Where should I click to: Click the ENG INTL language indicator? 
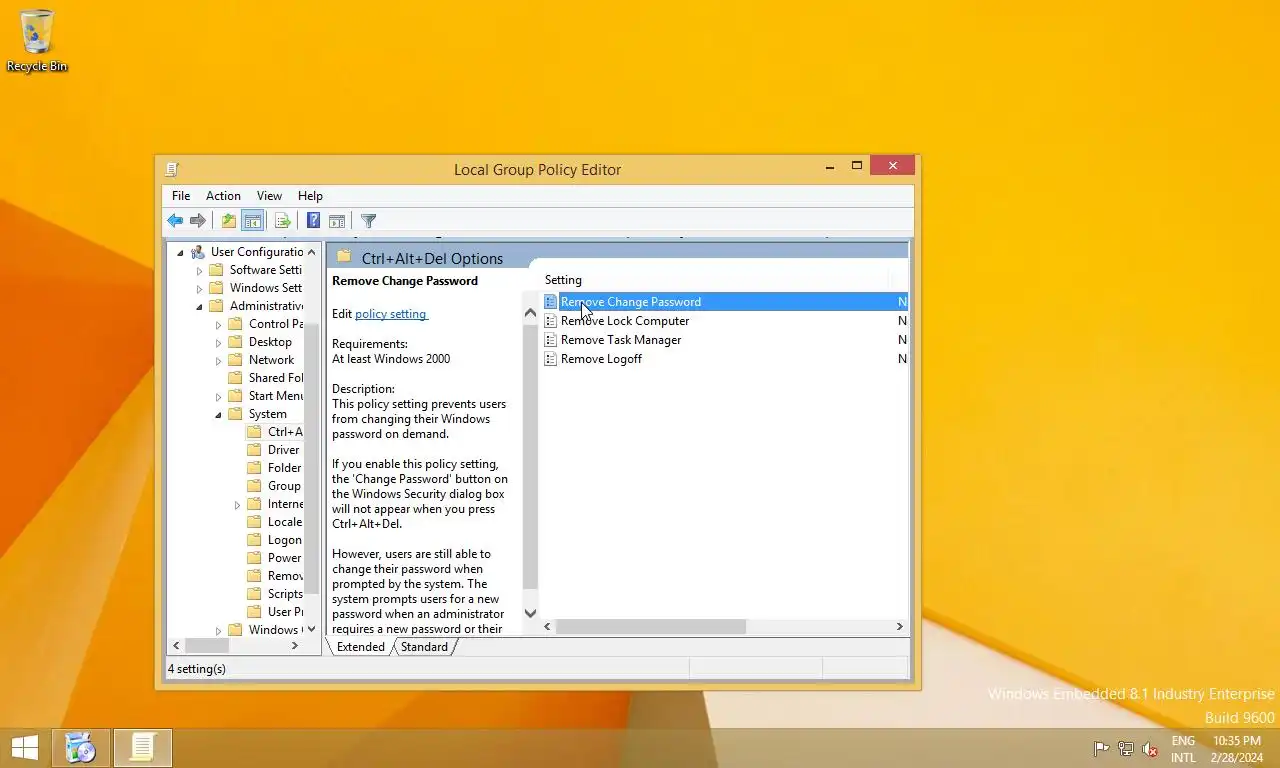click(x=1183, y=749)
